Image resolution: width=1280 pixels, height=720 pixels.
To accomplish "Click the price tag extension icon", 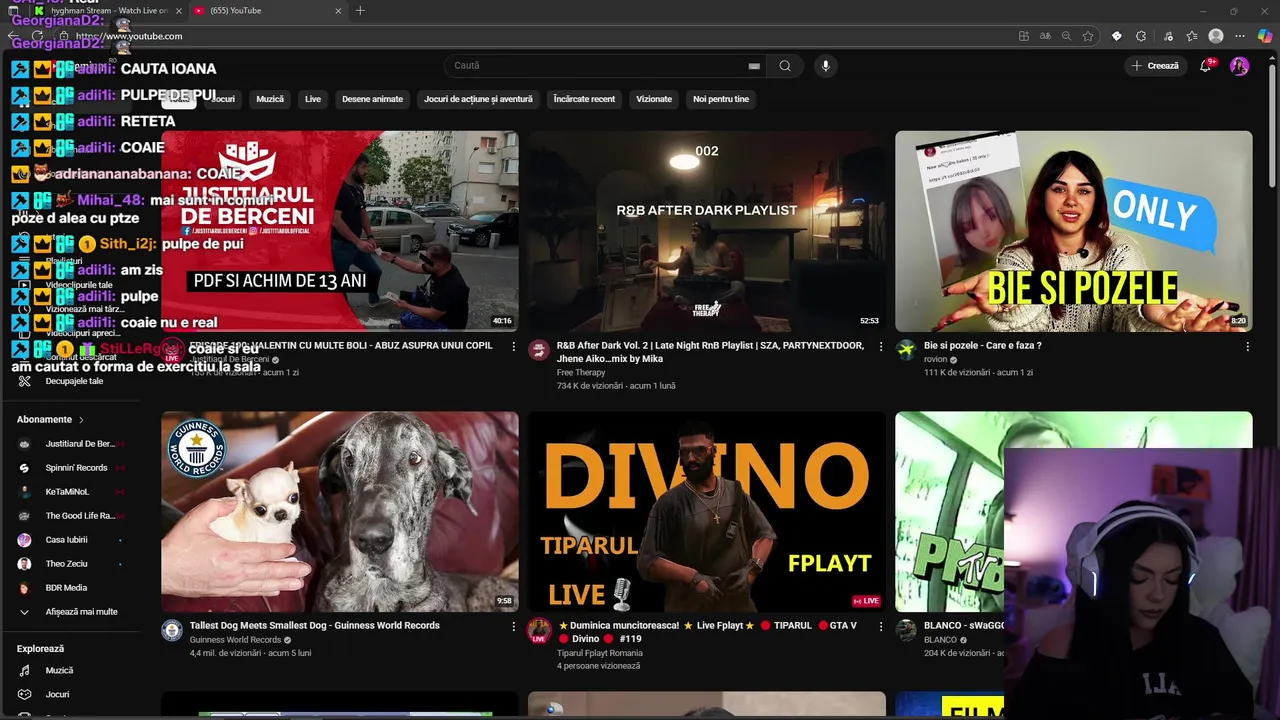I will click(x=1117, y=36).
